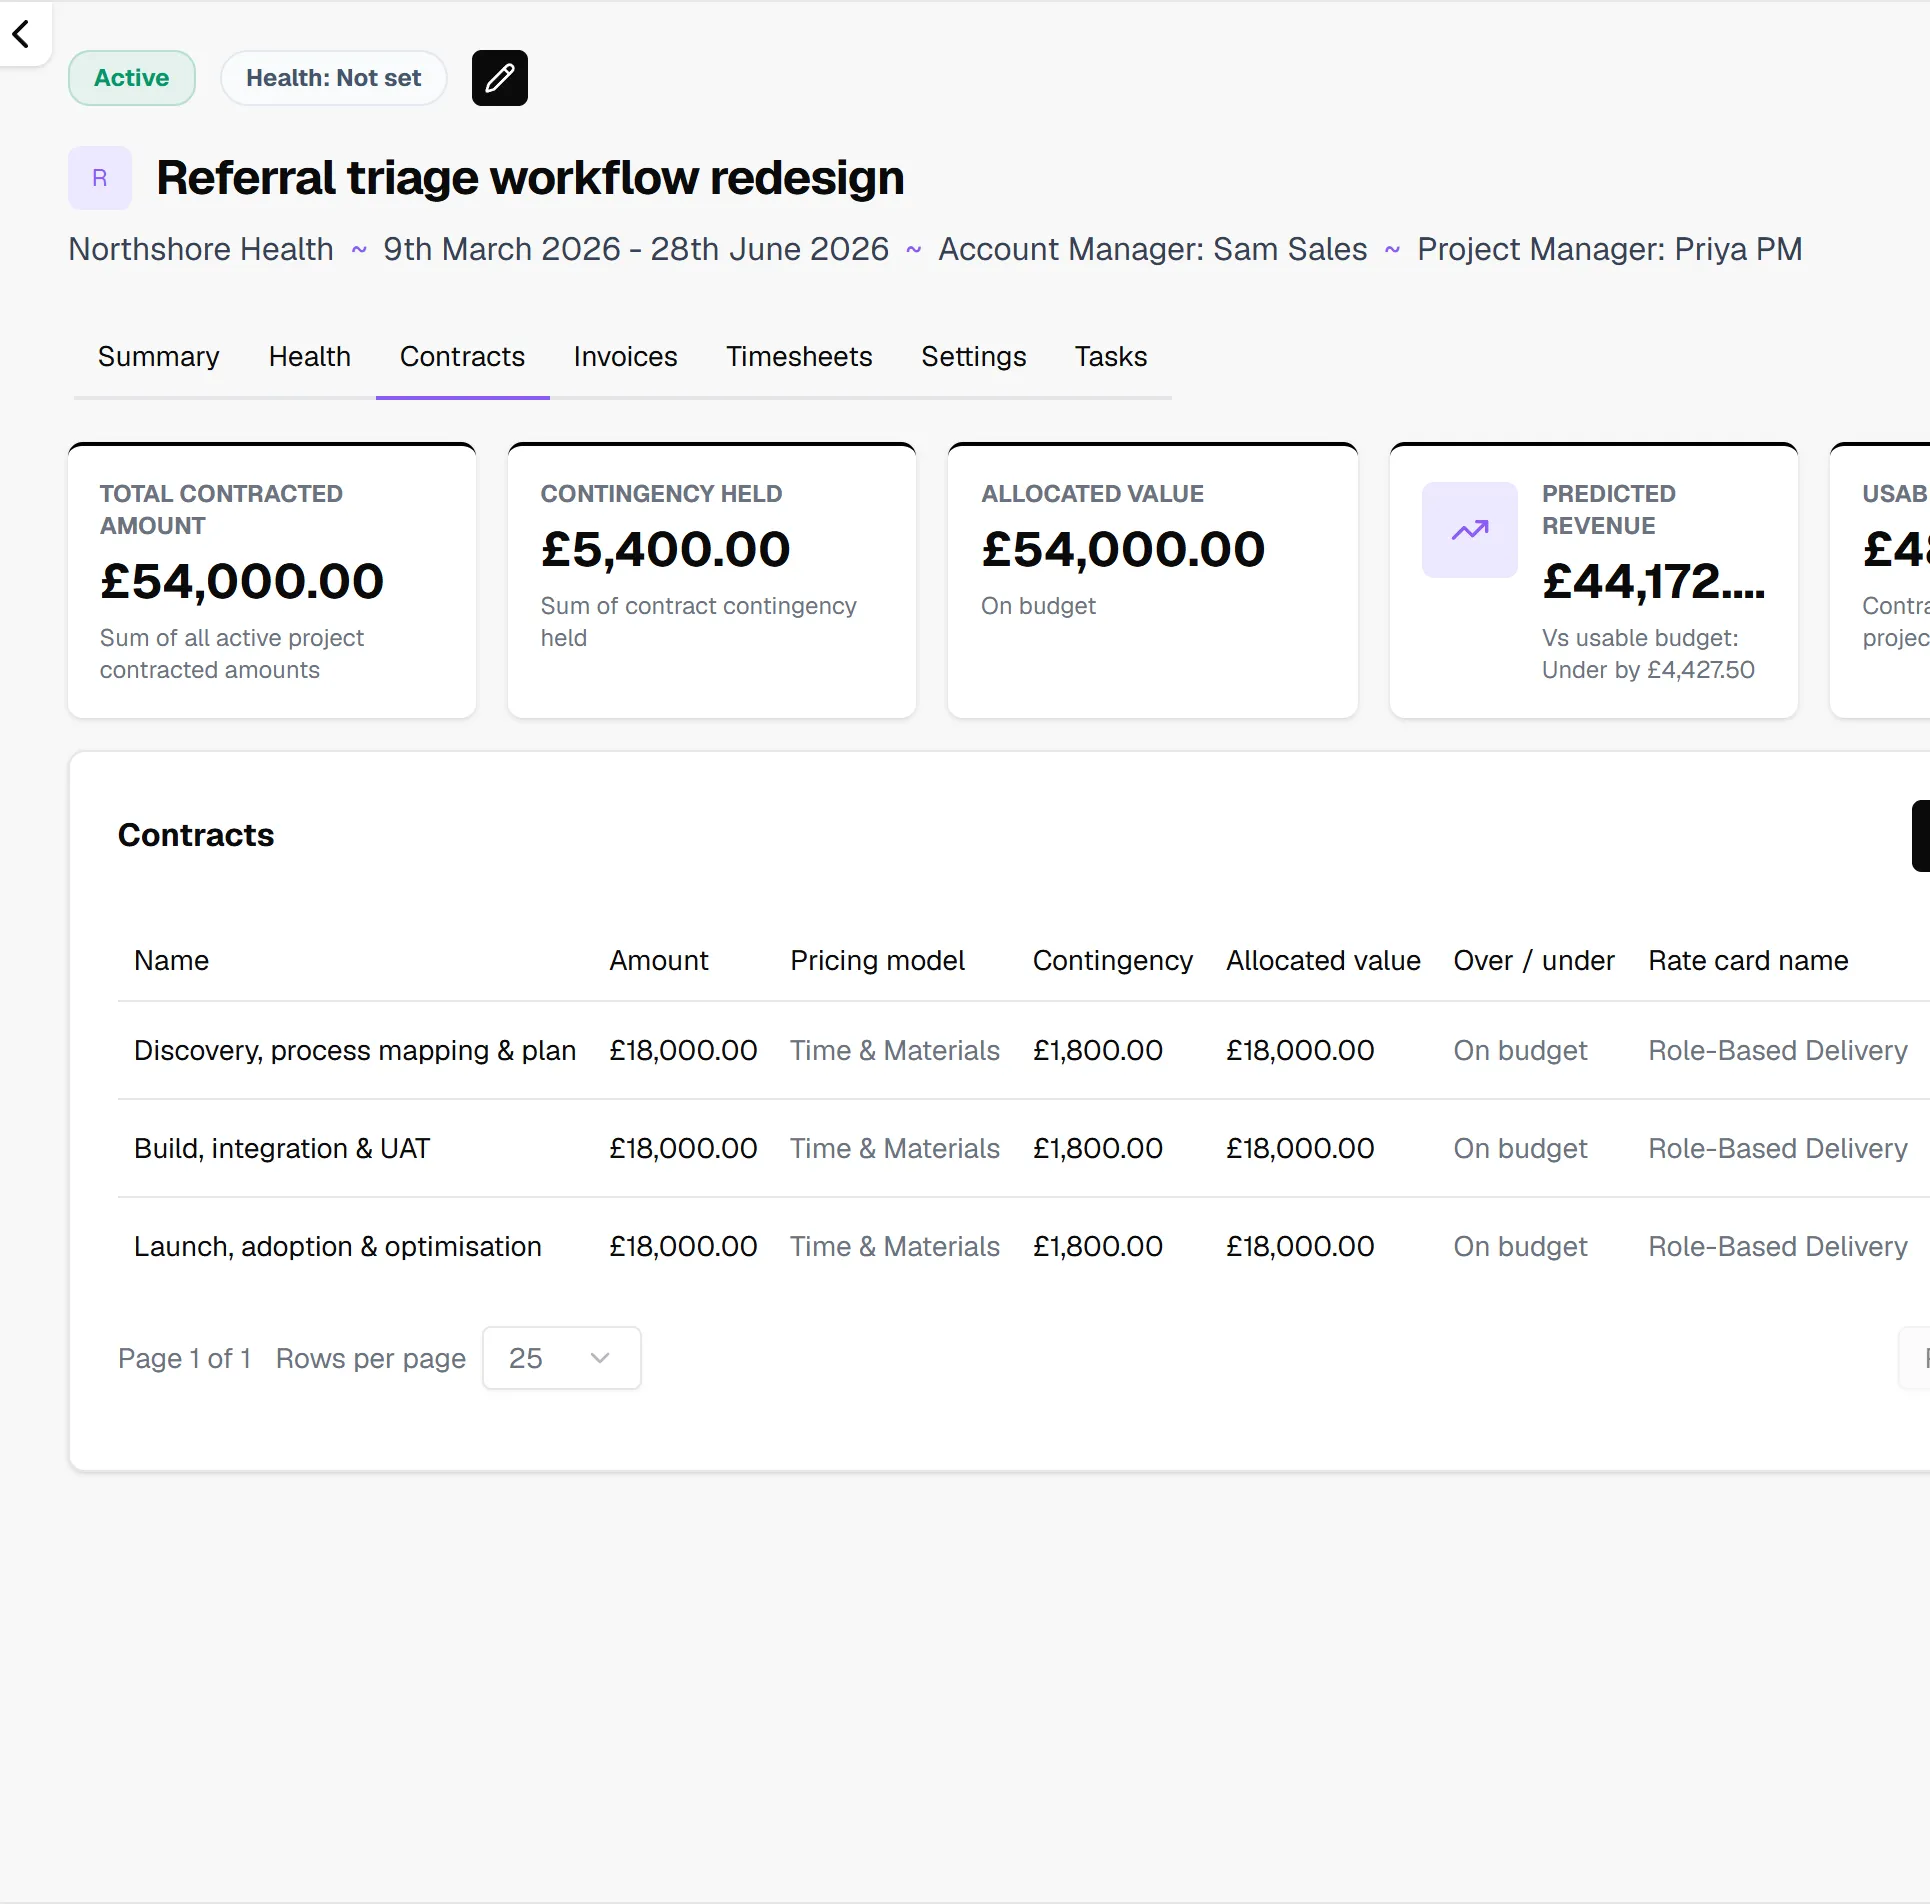Click the project title Referral triage workflow redesign

(530, 178)
